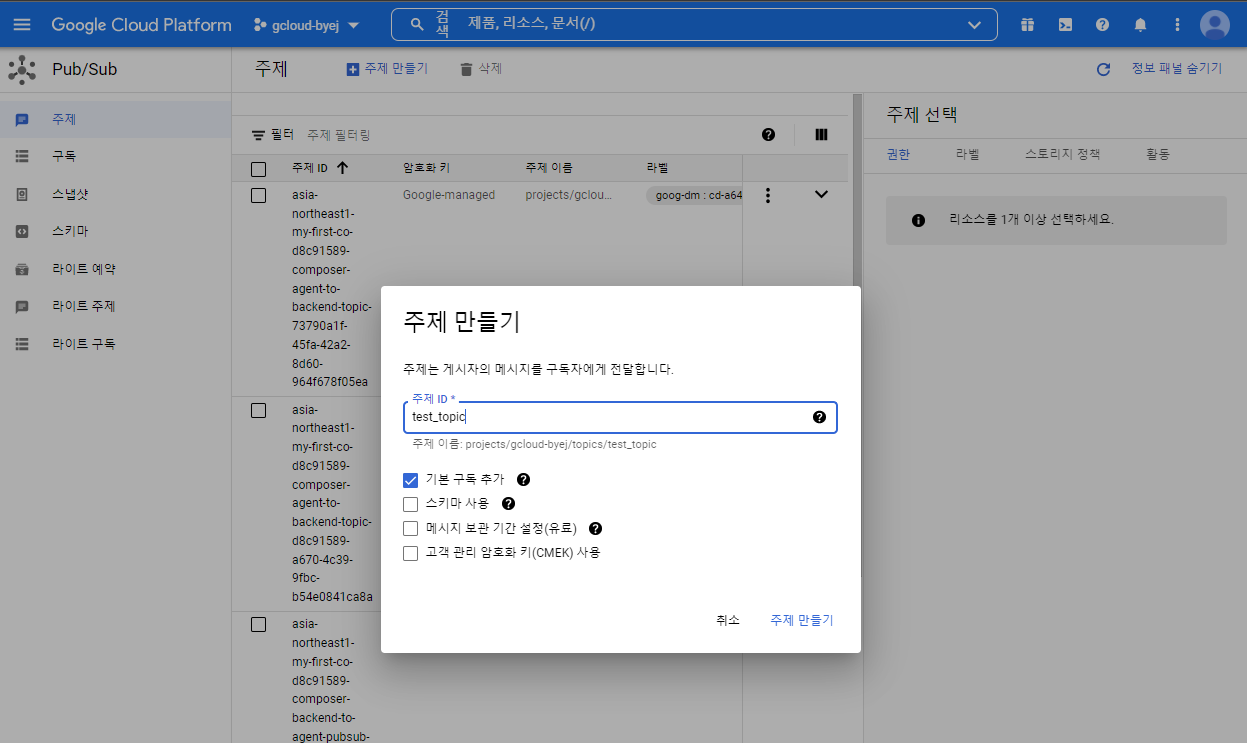Click help icon next to 스키마 사용

pyautogui.click(x=508, y=504)
